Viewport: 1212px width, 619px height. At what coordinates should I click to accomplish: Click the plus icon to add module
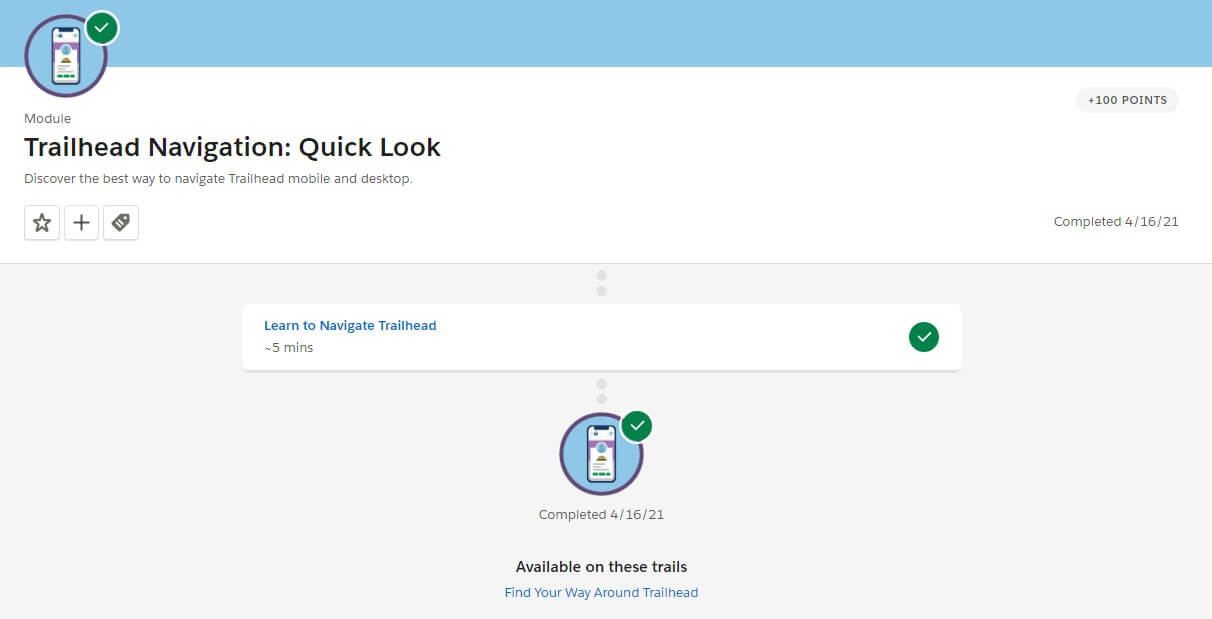[82, 223]
